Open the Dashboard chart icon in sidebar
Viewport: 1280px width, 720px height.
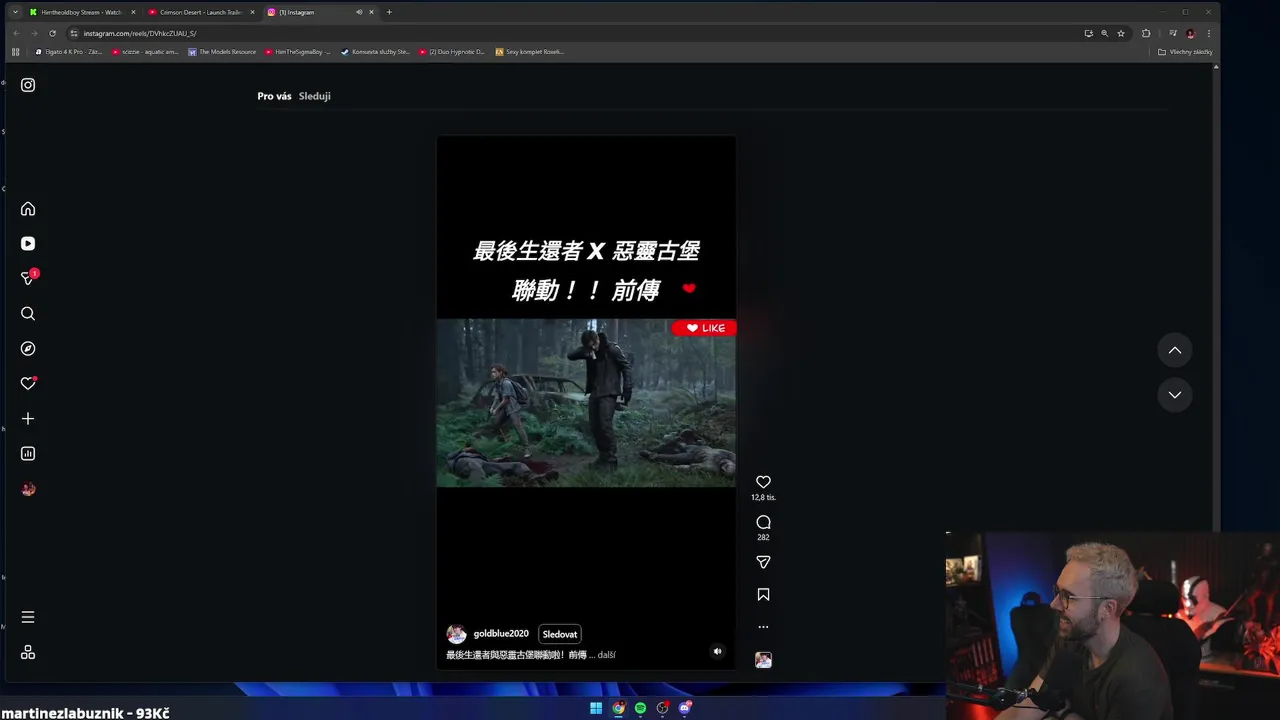28,454
